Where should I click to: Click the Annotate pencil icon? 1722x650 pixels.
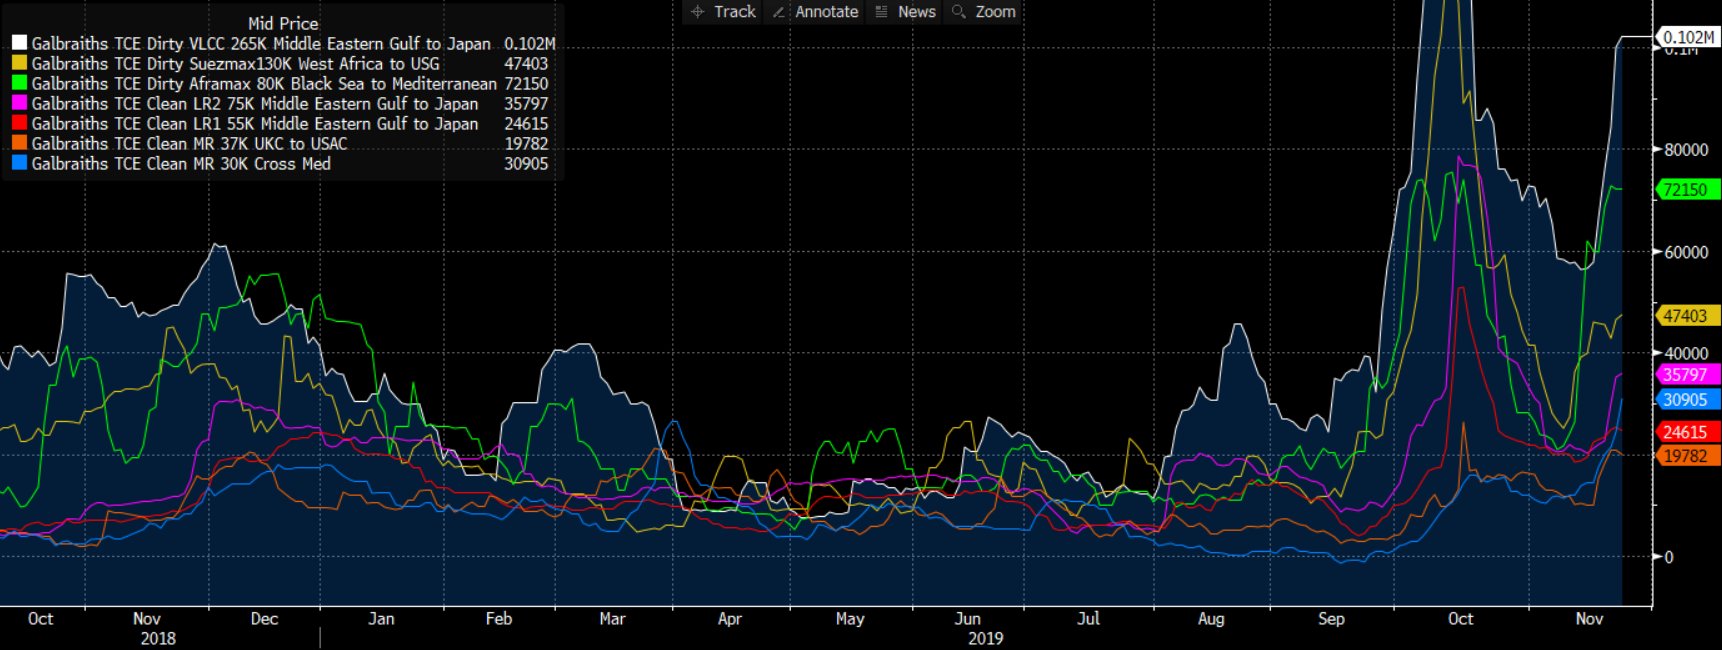(x=779, y=12)
